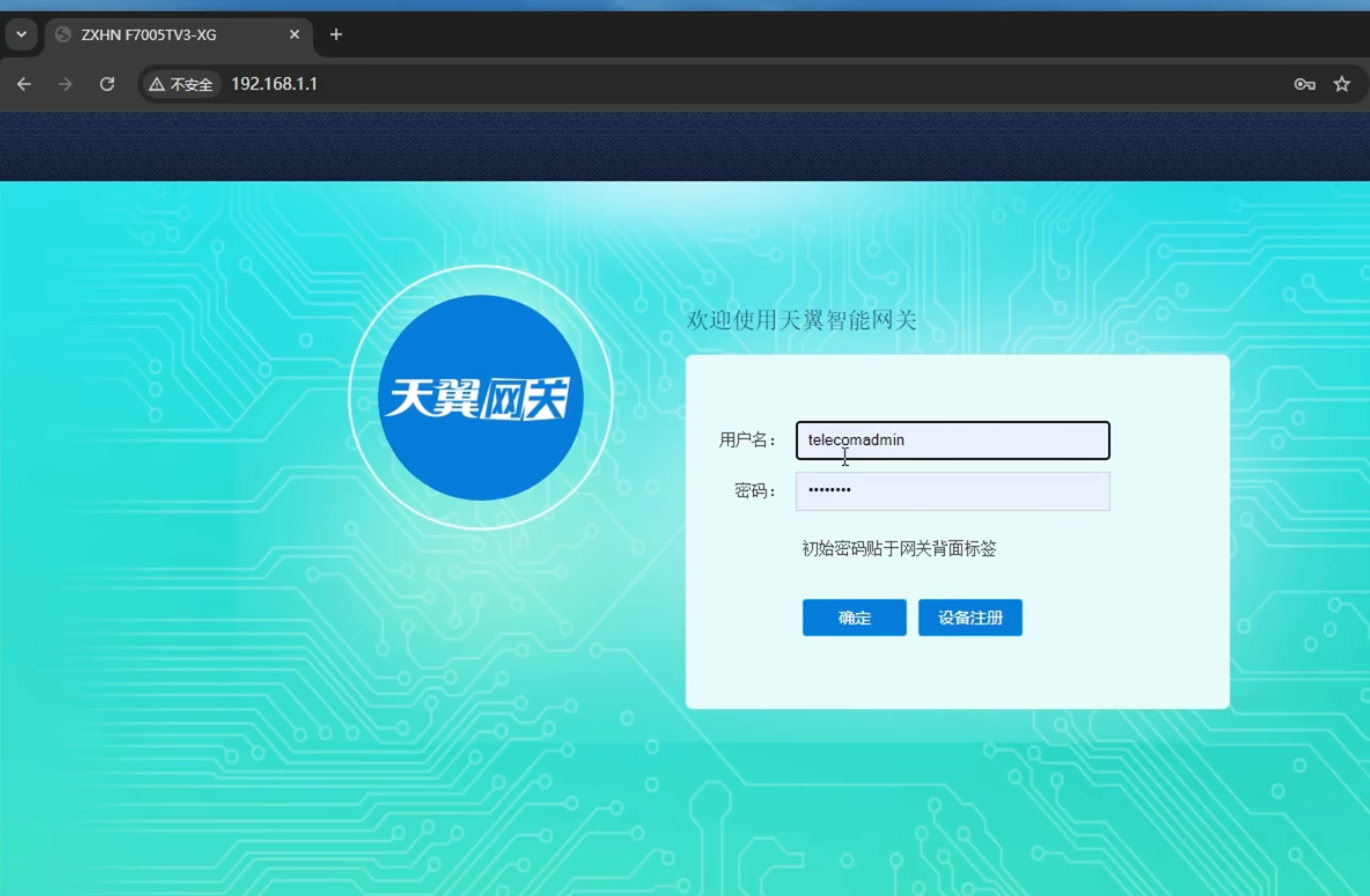Click the 欢迎使用天翼智能网关 heading

click(x=801, y=321)
